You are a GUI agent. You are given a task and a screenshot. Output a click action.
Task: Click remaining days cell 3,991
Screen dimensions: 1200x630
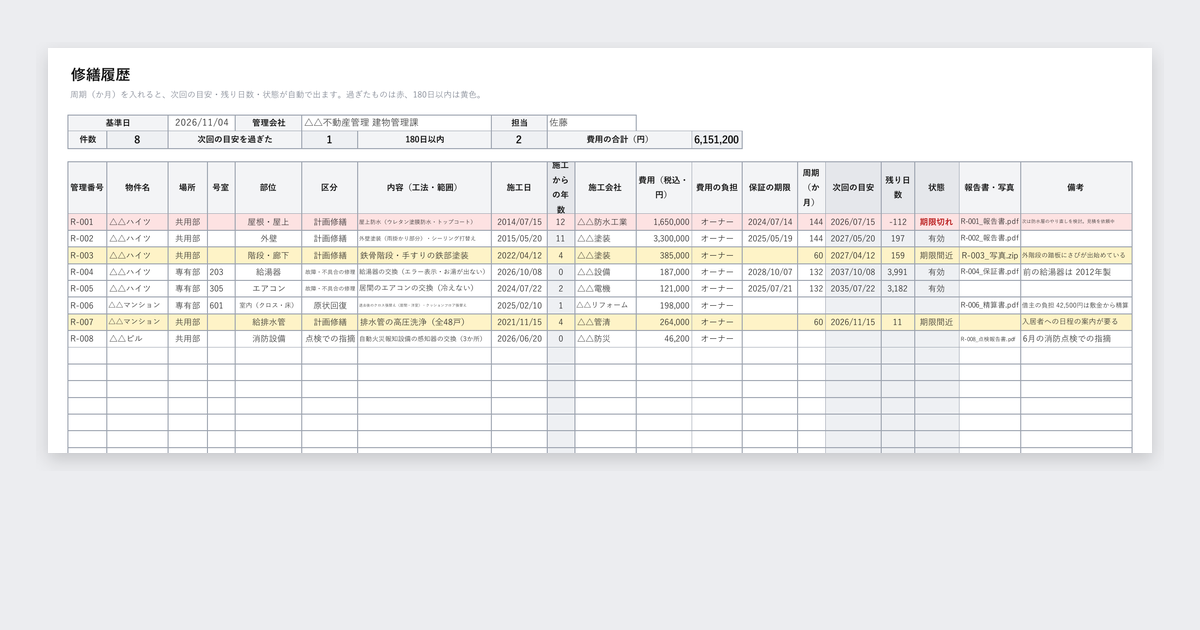point(897,272)
